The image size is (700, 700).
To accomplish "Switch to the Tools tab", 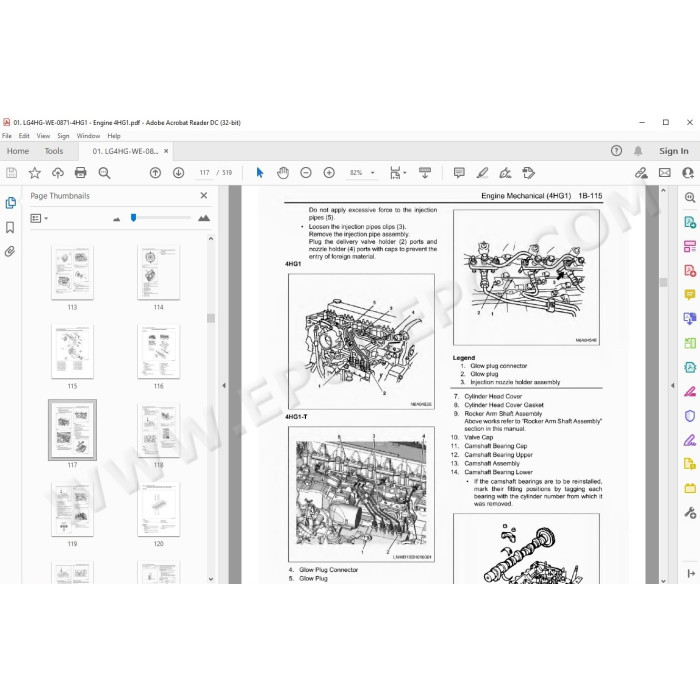I will pos(54,151).
